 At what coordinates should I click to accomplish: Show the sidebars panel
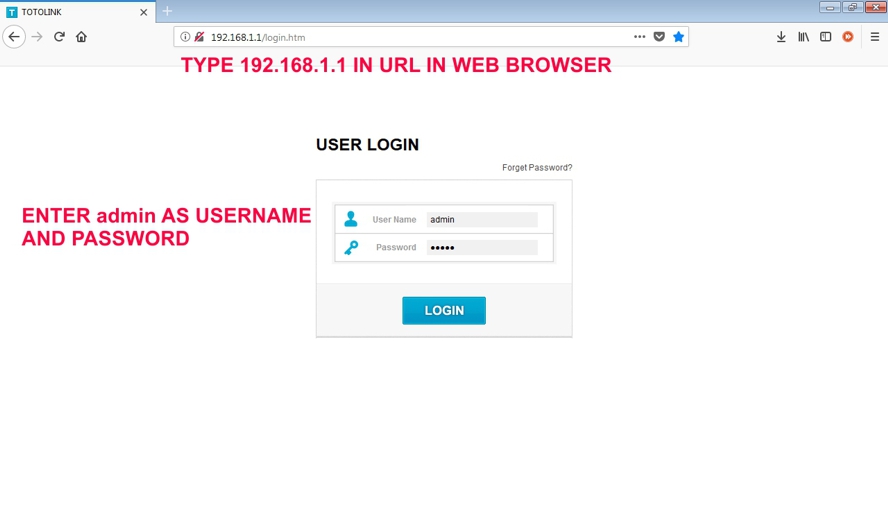click(x=826, y=37)
